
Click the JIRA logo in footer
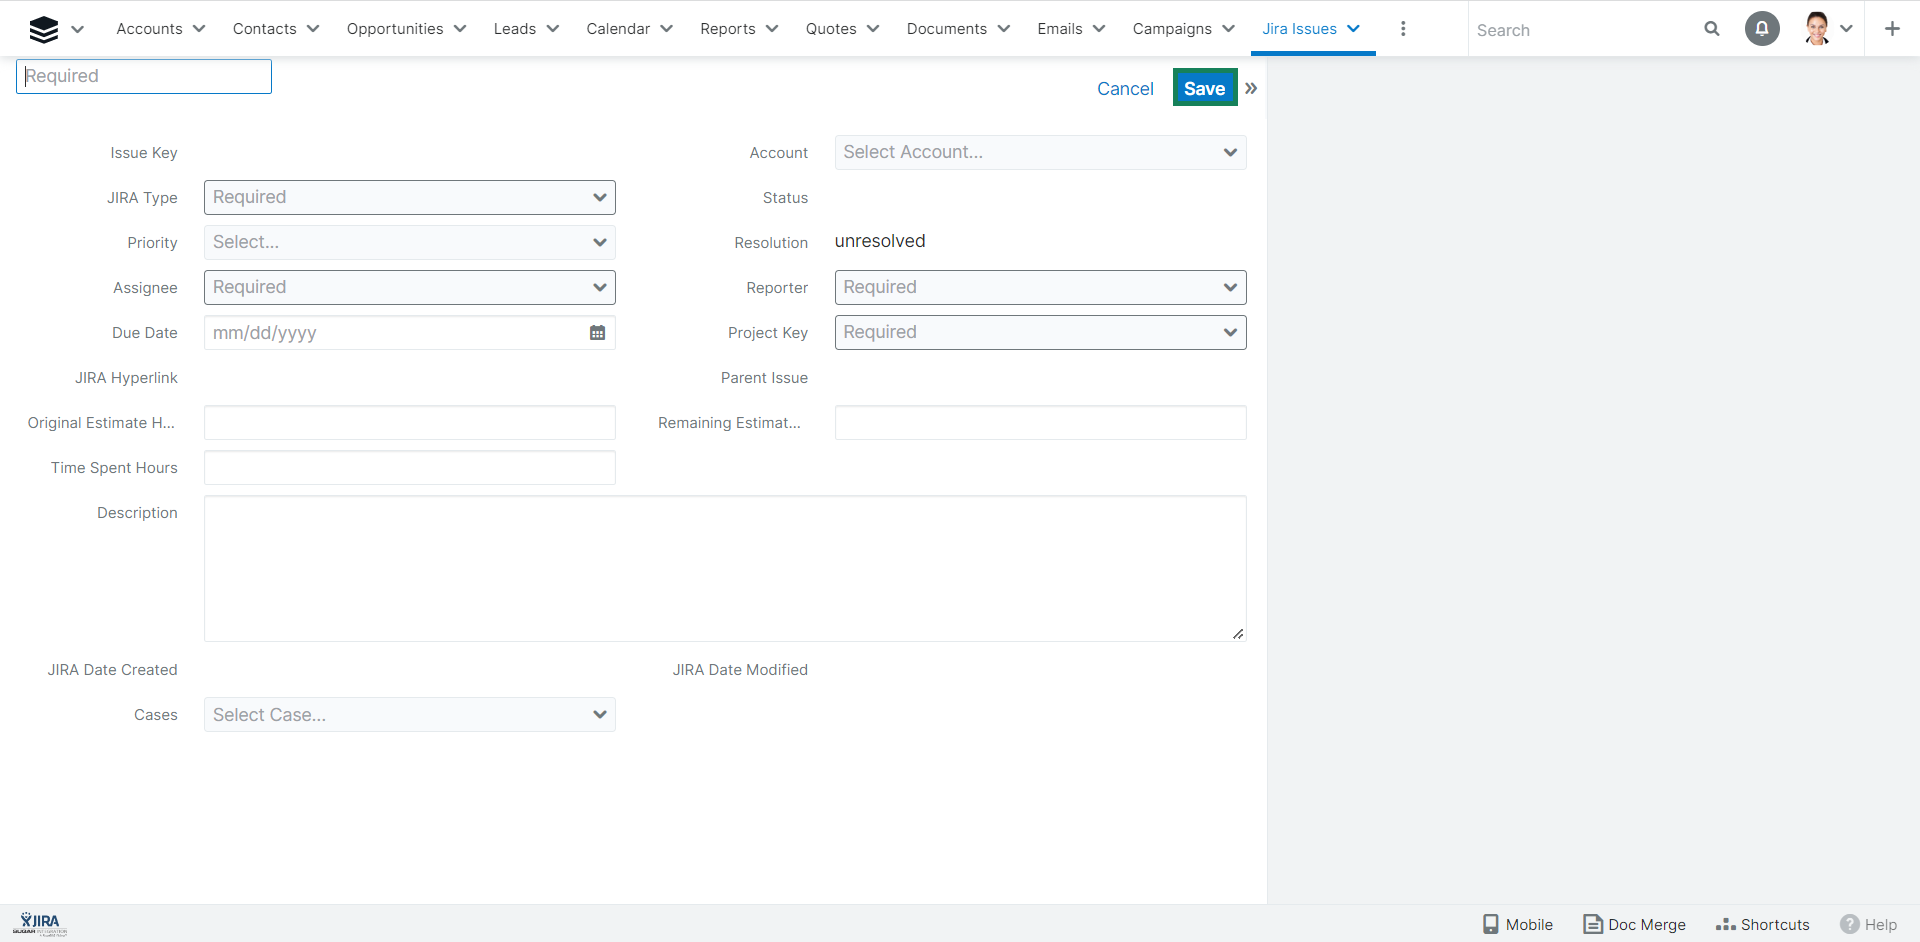[41, 923]
